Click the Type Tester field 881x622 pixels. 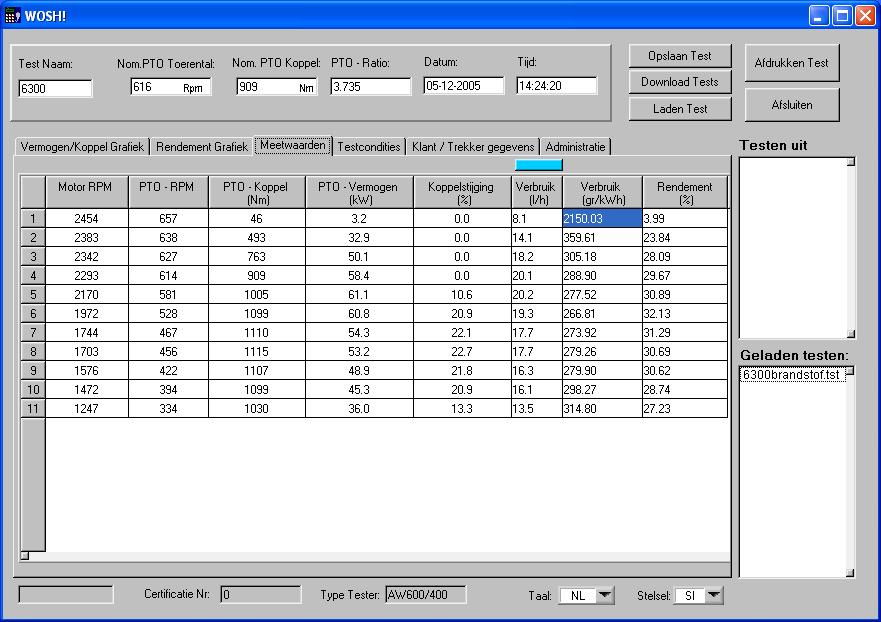pyautogui.click(x=426, y=594)
